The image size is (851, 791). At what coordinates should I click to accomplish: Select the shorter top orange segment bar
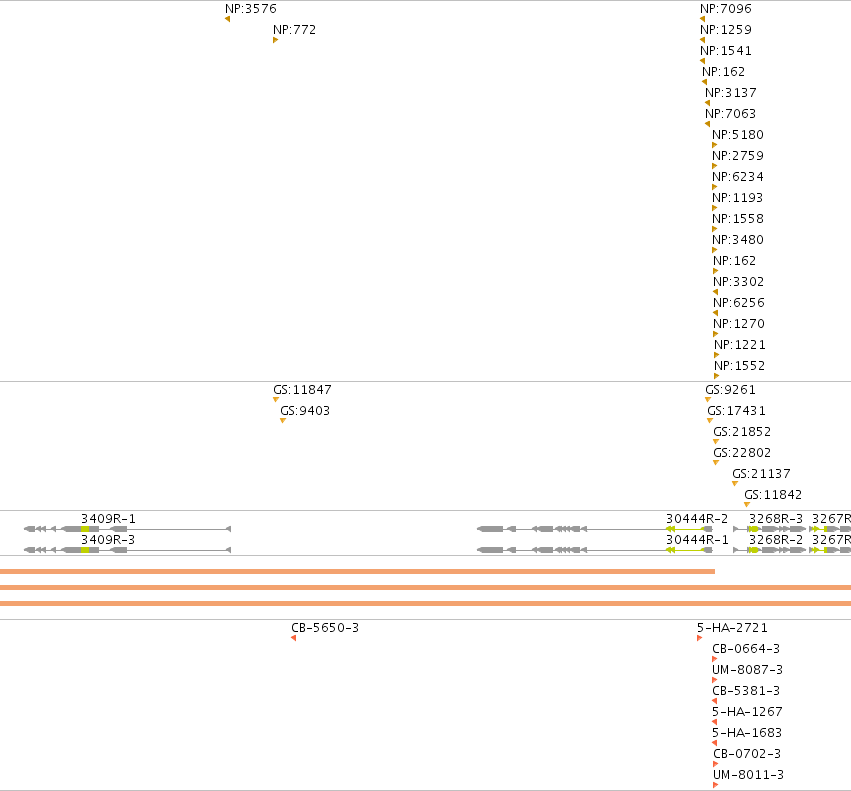click(x=357, y=571)
